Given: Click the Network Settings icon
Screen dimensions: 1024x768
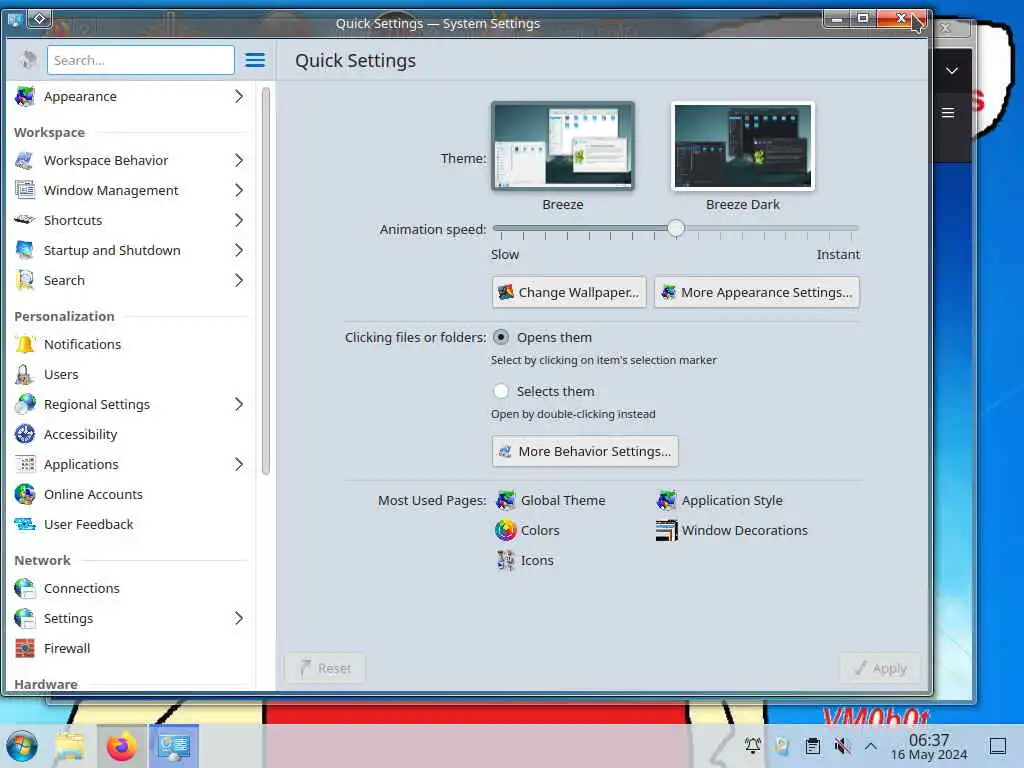Looking at the screenshot, I should (25, 618).
